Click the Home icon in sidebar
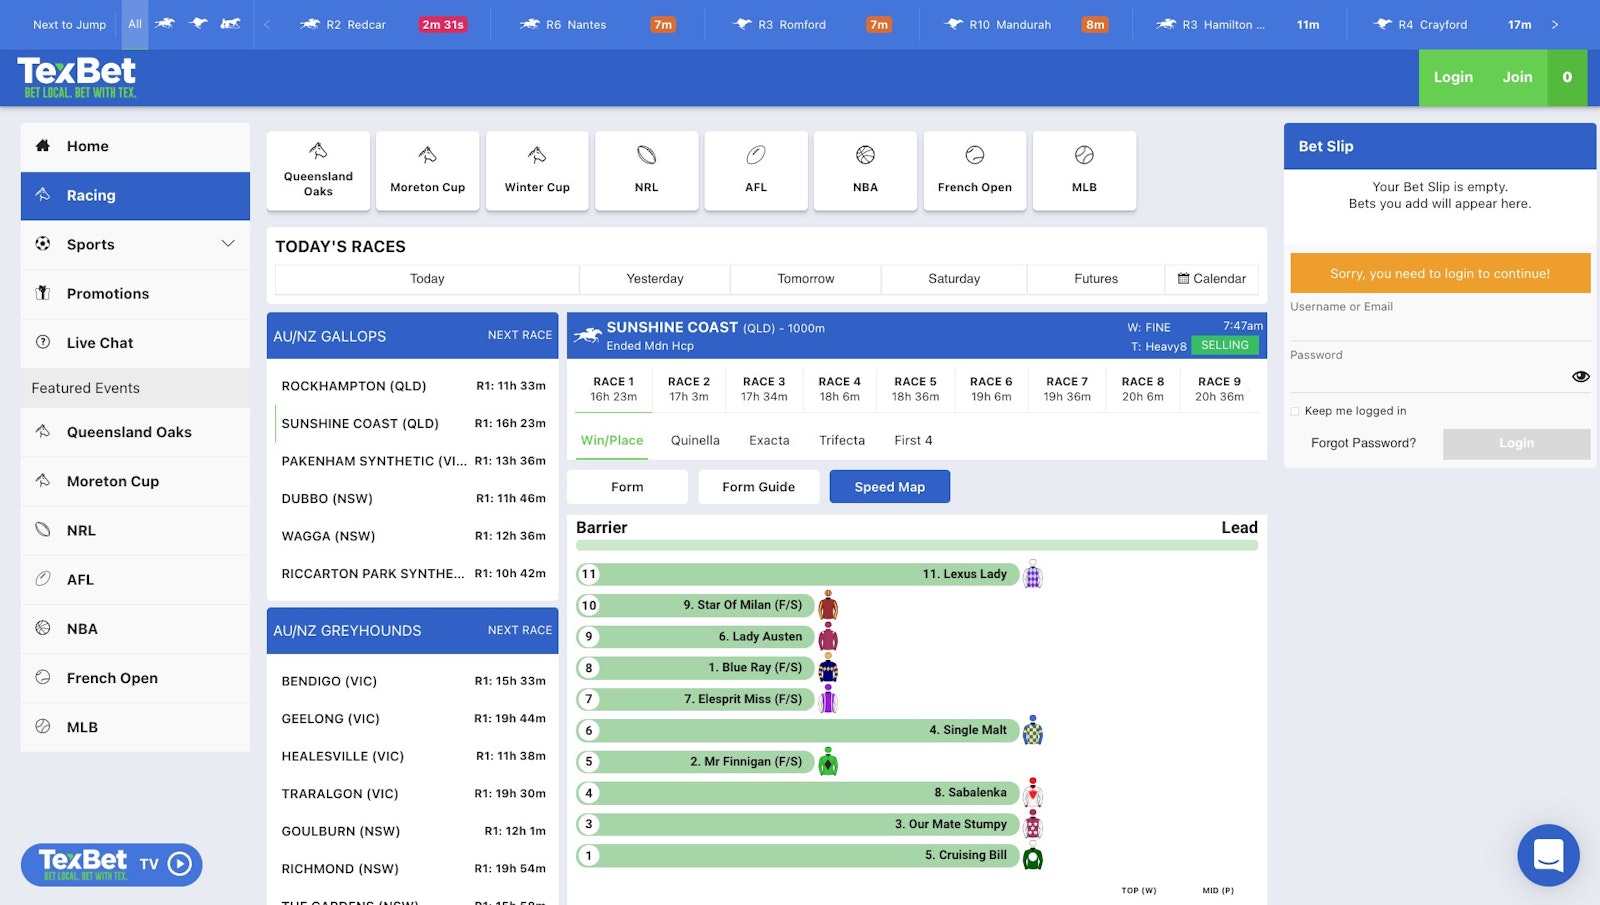Screen dimensions: 1600x905 point(43,146)
